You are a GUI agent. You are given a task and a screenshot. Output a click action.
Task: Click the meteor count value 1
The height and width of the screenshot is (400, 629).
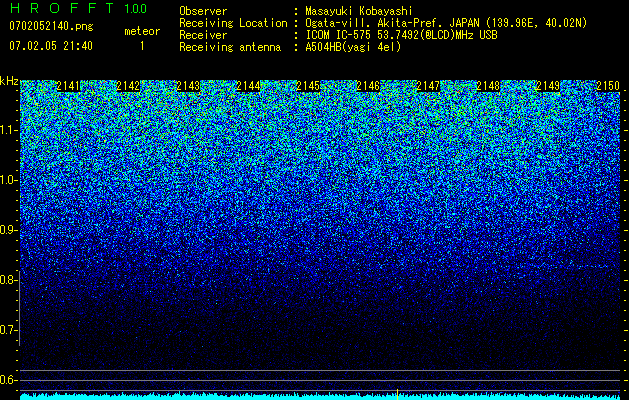click(x=142, y=46)
